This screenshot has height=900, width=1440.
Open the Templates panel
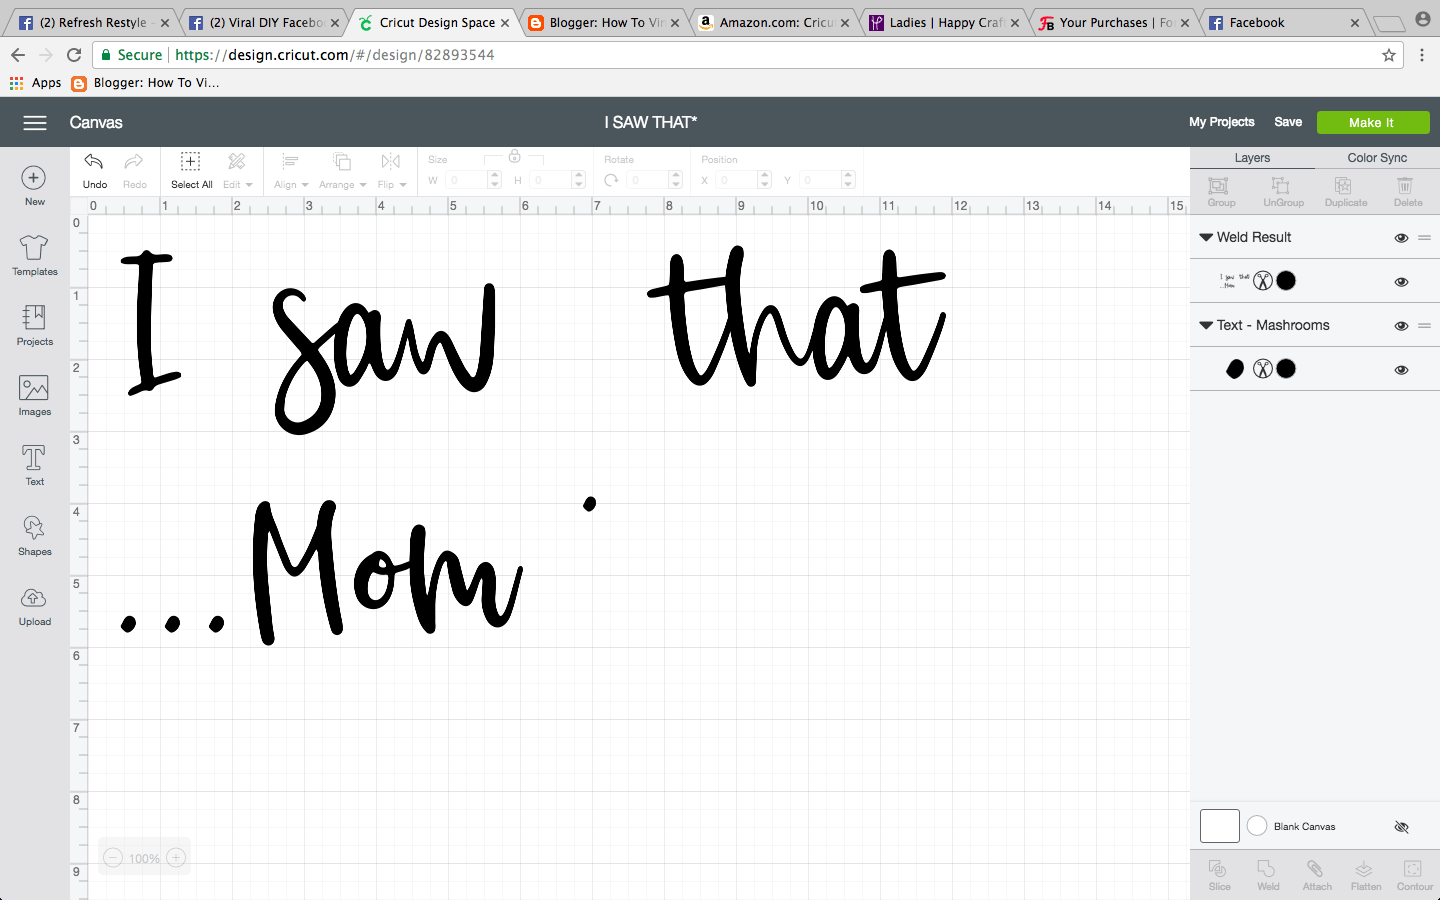[34, 256]
